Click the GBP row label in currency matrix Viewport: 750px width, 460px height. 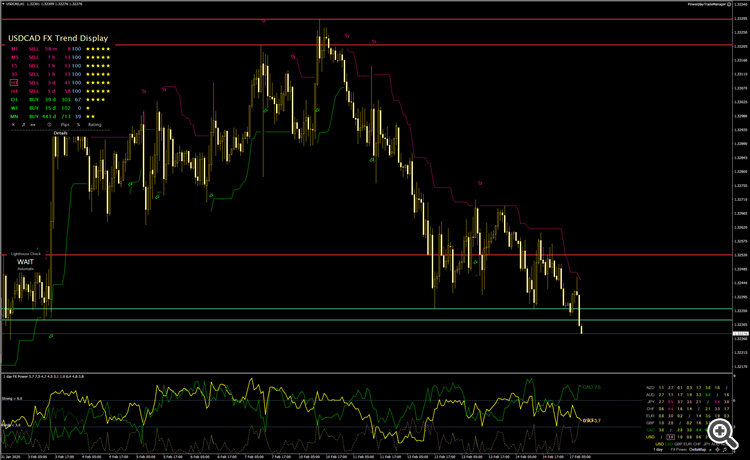[651, 423]
